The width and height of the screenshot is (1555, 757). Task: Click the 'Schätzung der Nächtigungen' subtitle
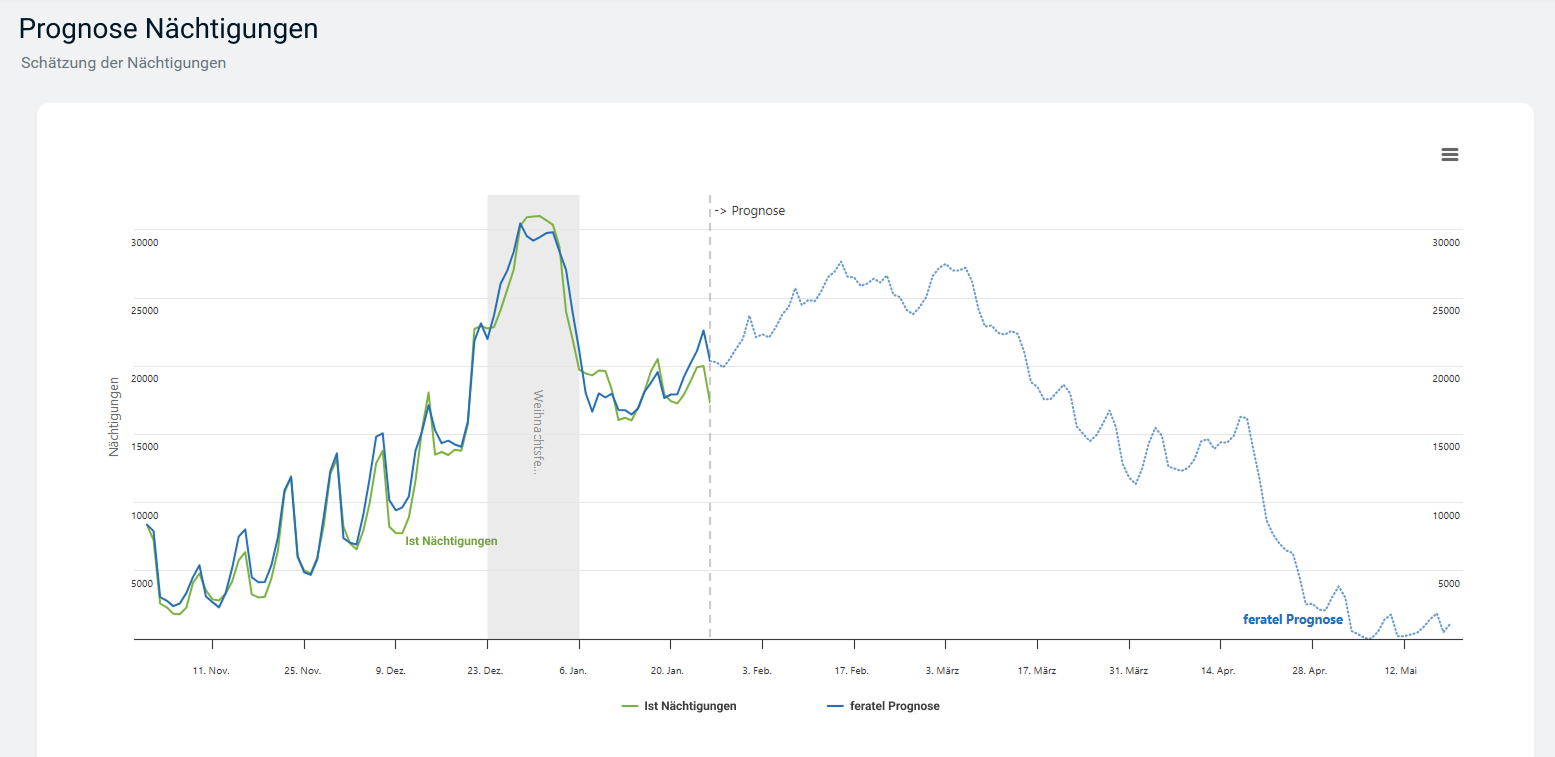click(x=123, y=63)
